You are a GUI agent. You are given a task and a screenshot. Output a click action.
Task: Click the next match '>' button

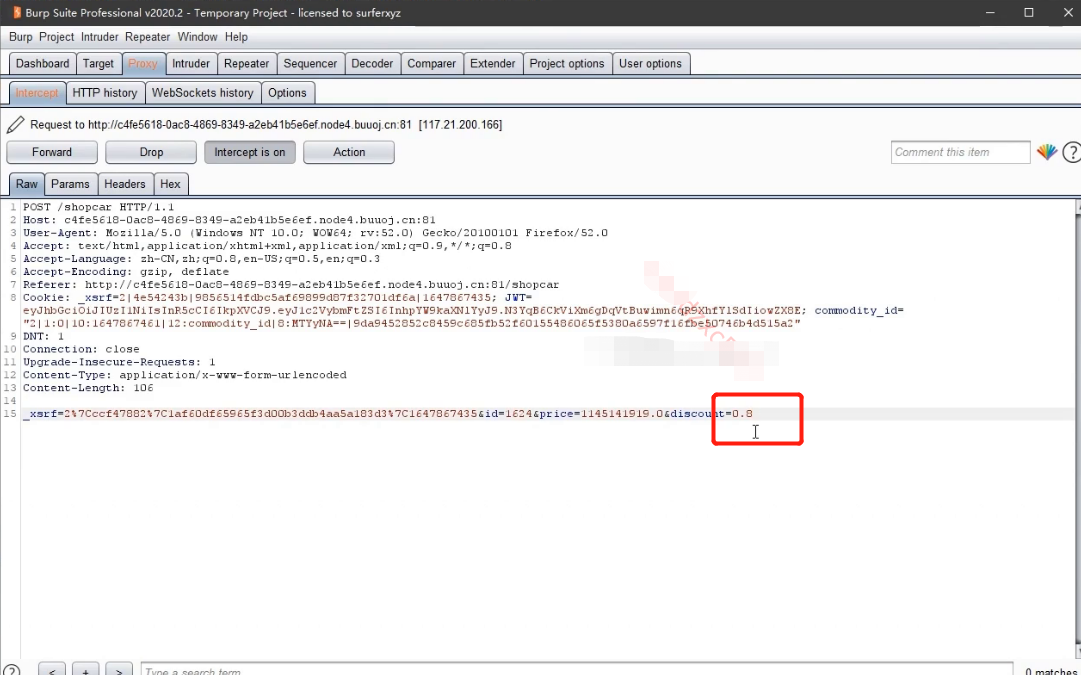coord(119,670)
